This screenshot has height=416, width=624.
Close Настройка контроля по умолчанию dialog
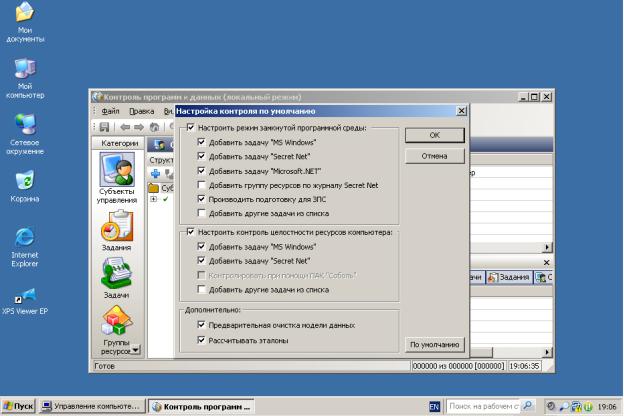461,111
